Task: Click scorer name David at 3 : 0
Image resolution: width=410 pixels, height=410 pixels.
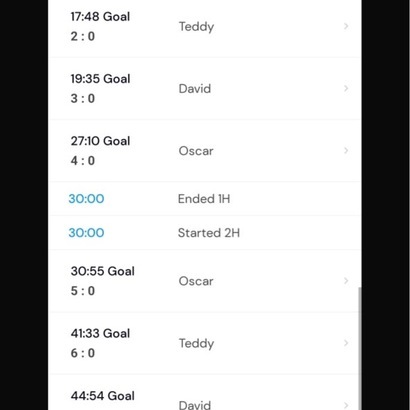Action: (195, 89)
